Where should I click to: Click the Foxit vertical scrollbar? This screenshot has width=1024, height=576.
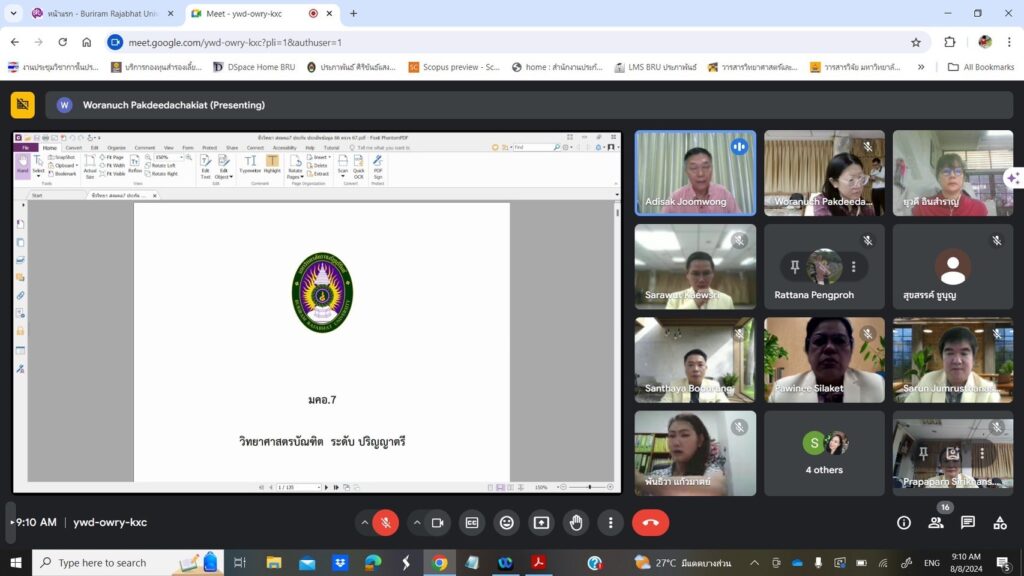[617, 340]
